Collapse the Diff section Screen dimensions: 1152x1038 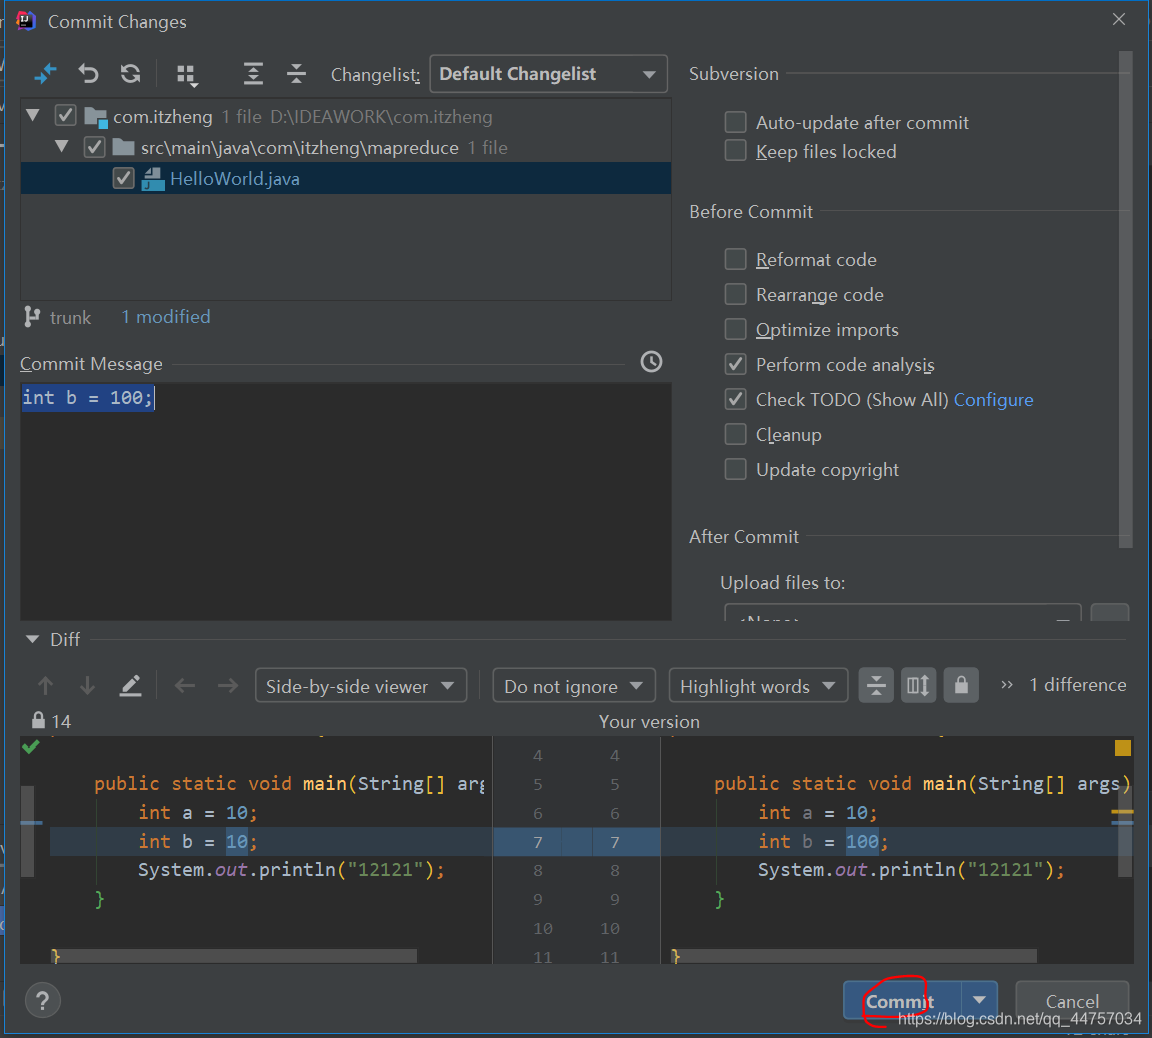pos(32,640)
